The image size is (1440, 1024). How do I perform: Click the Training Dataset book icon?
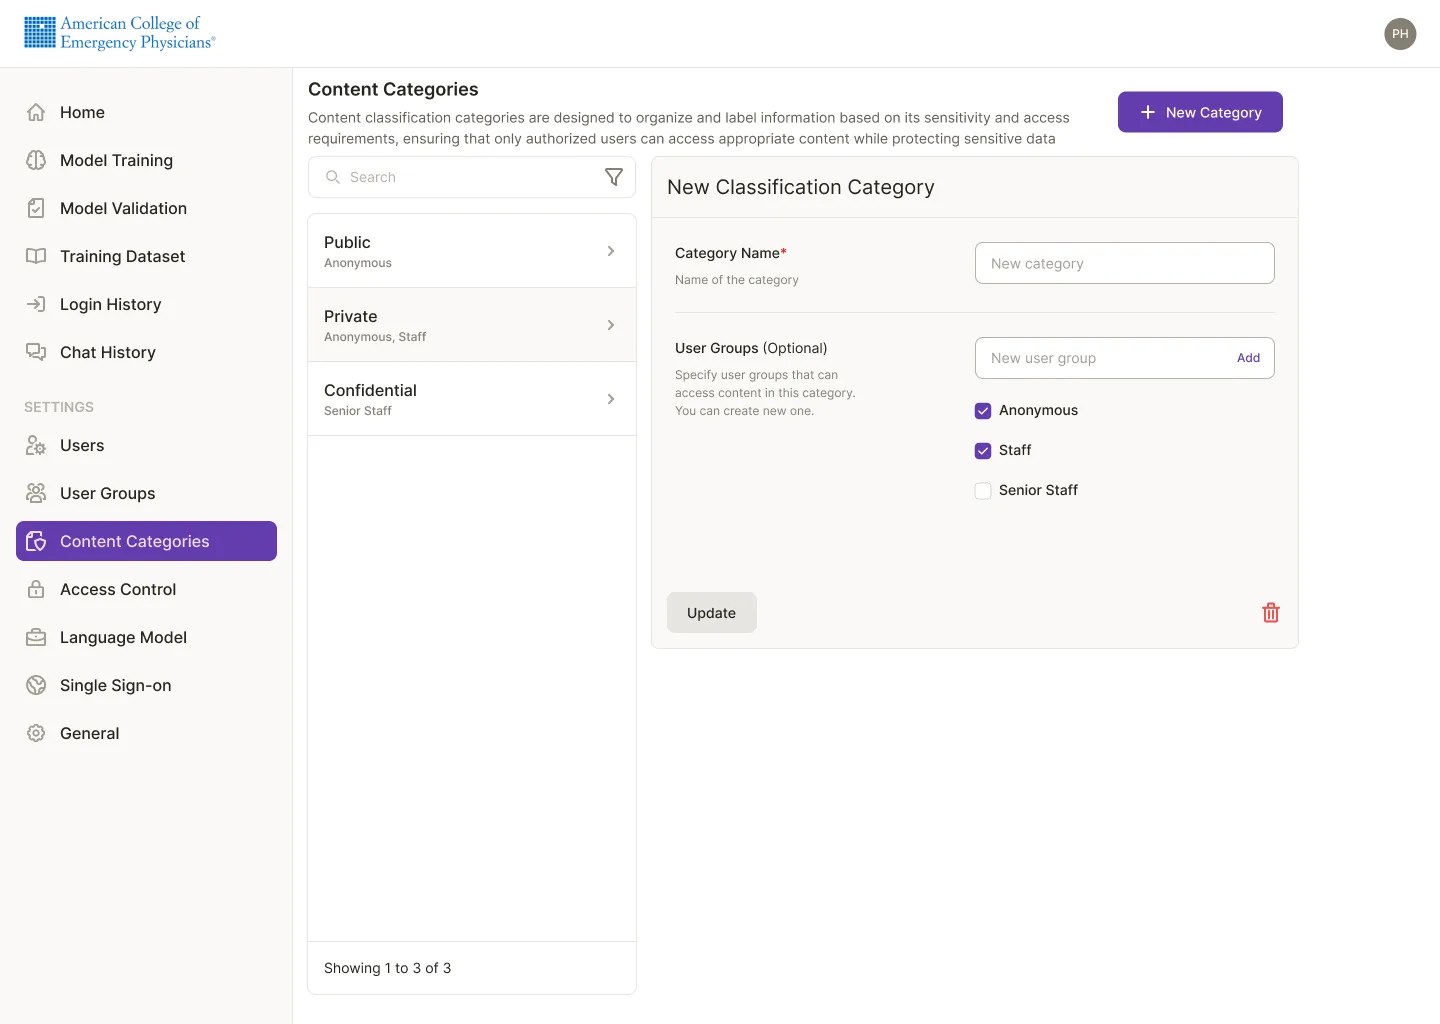coord(36,256)
